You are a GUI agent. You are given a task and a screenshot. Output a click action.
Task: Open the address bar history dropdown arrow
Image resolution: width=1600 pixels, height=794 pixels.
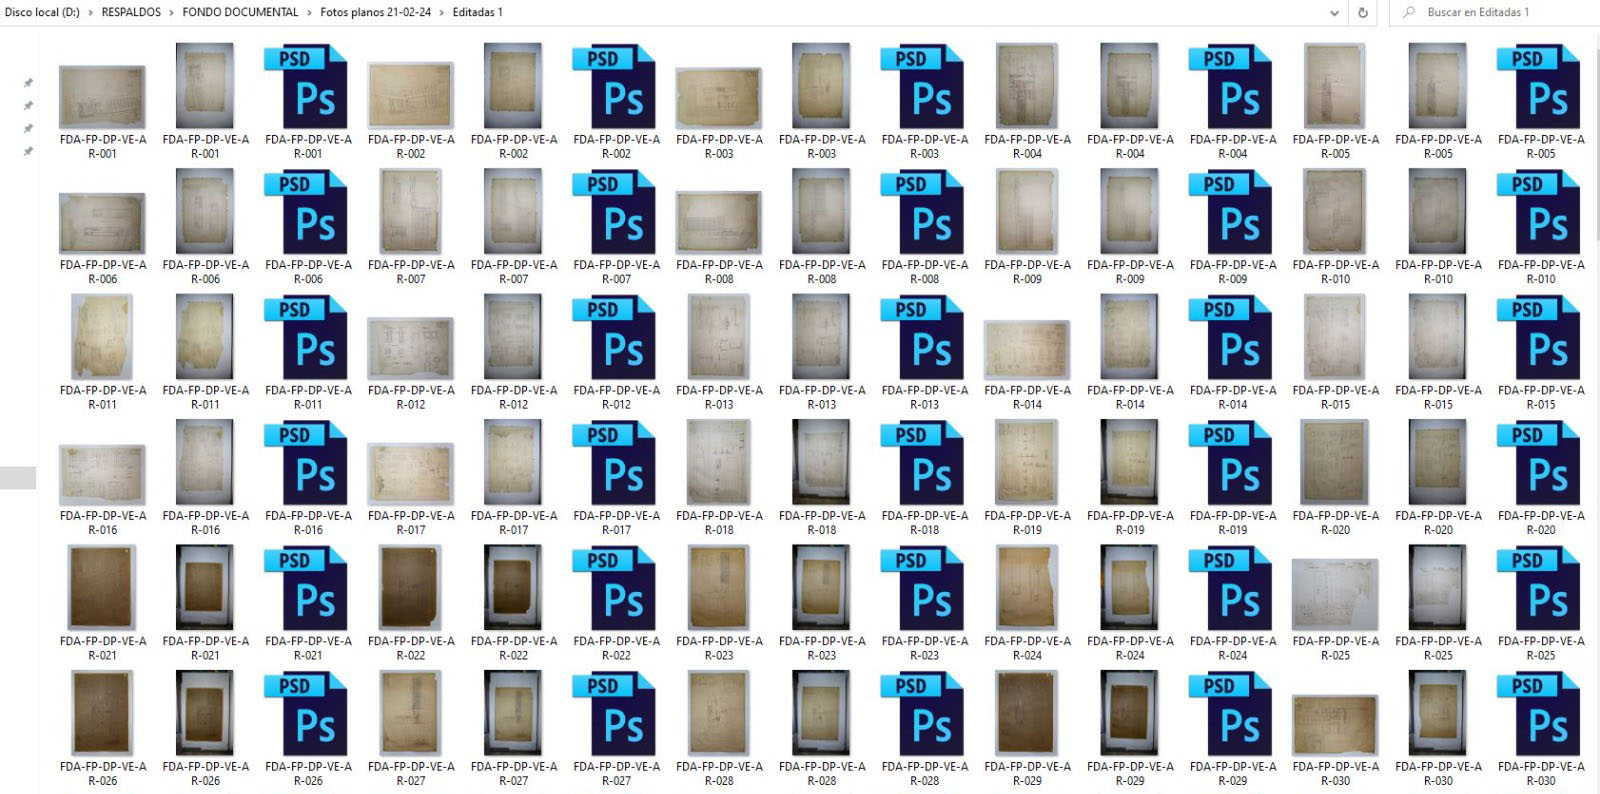(1334, 13)
